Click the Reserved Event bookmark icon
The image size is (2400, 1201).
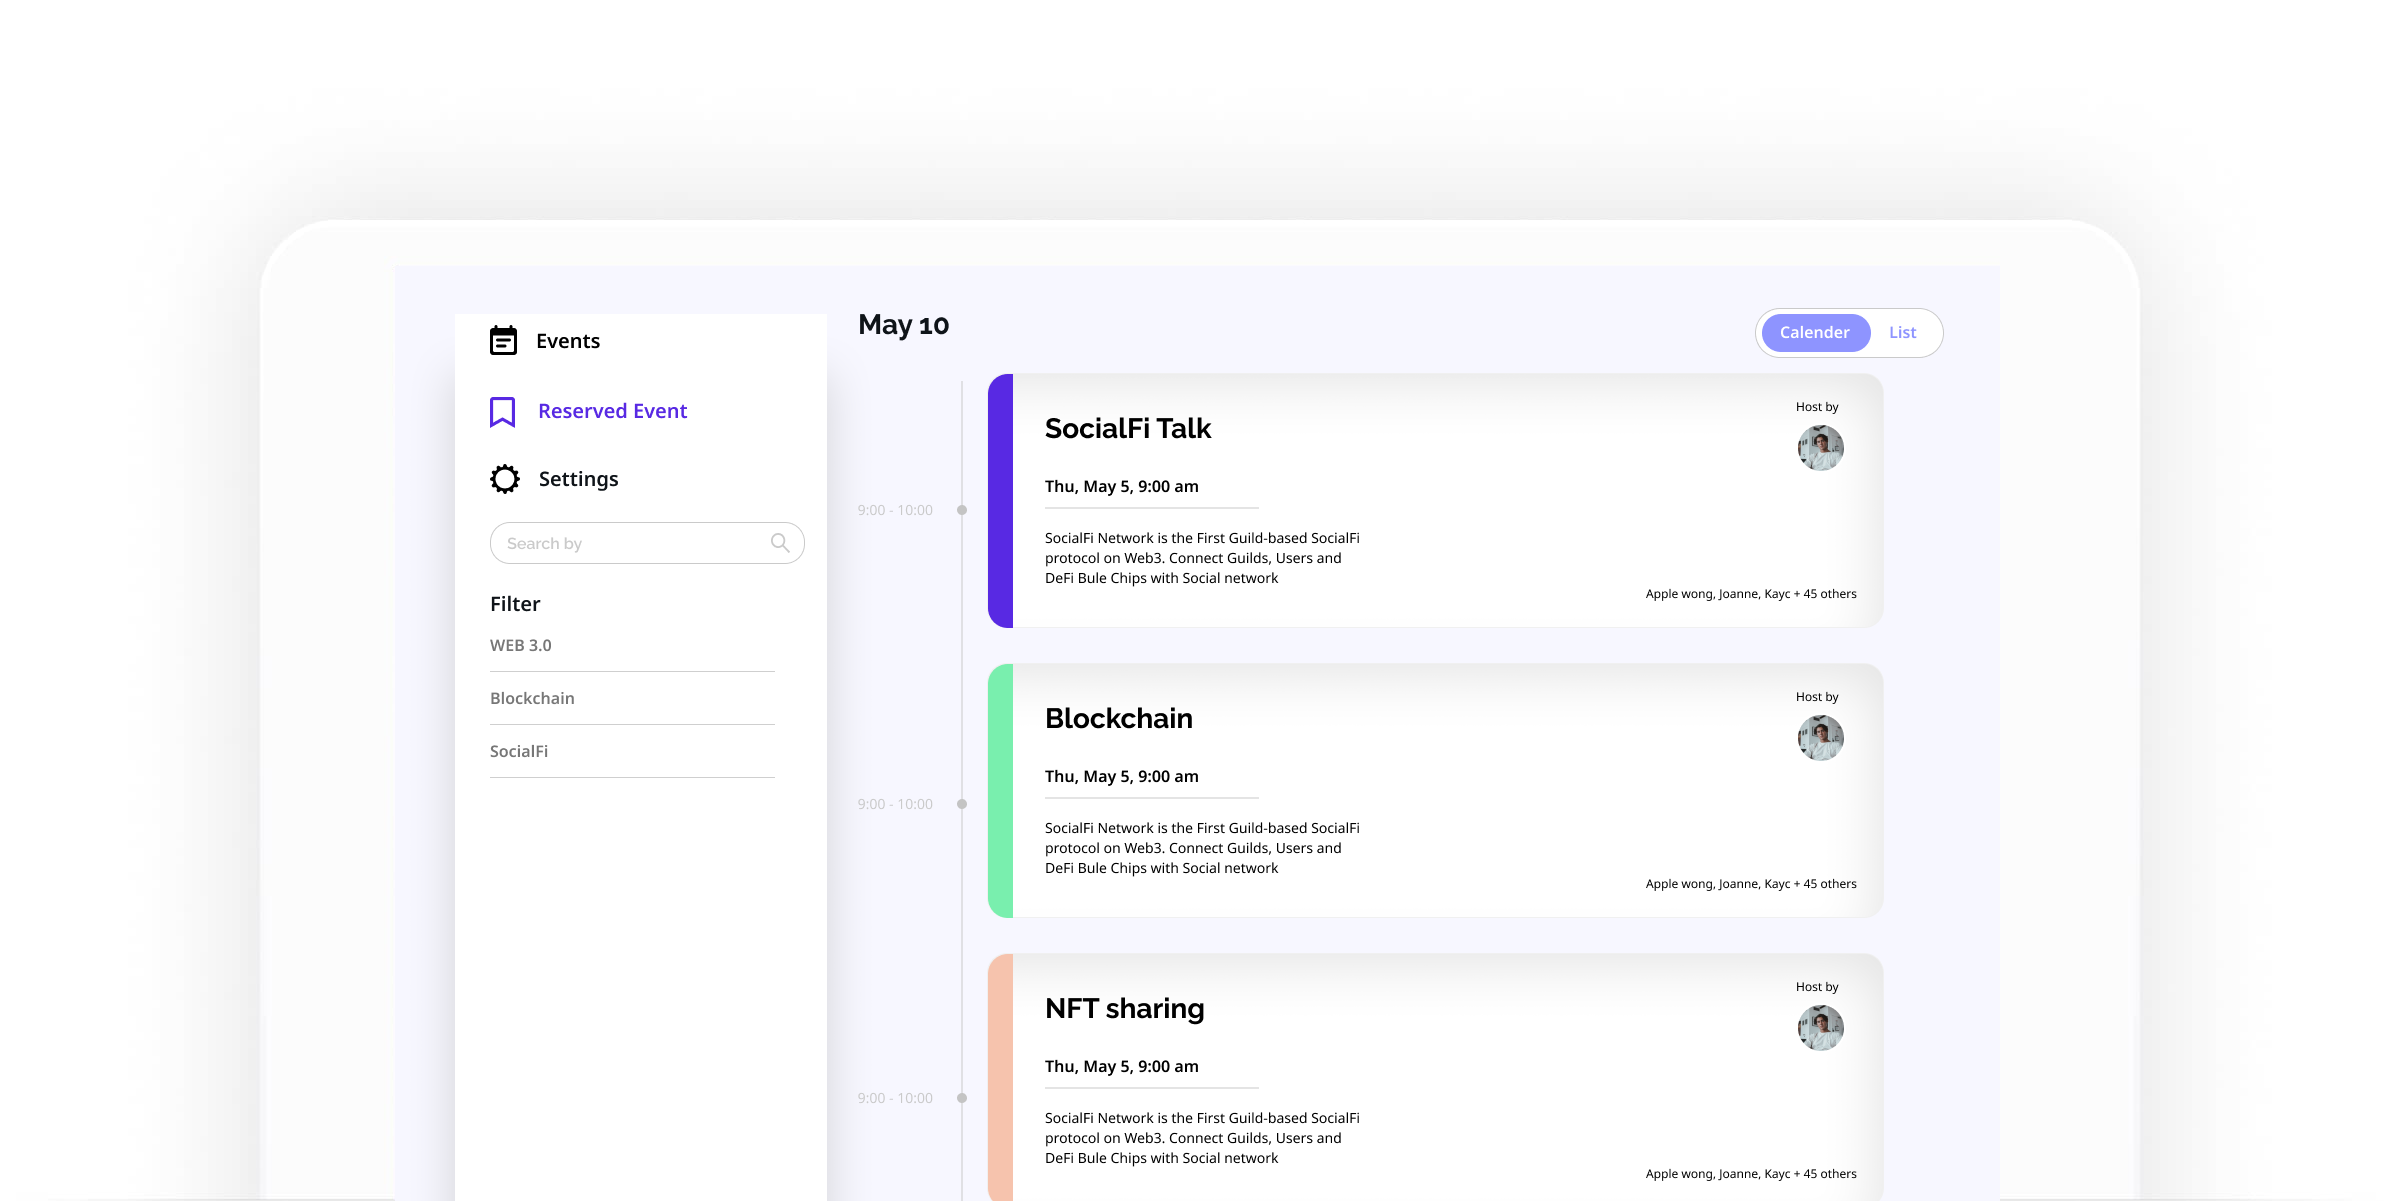(503, 411)
